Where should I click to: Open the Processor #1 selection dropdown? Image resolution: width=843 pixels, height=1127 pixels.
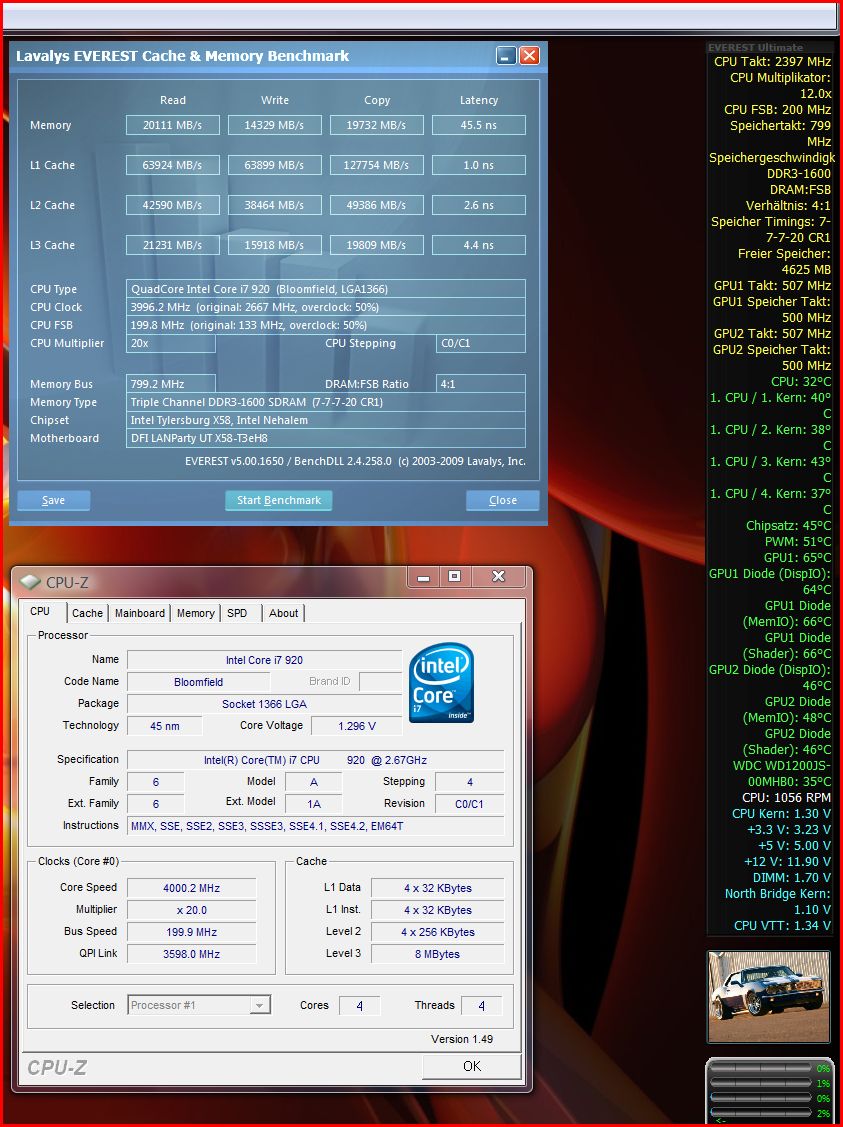199,1005
